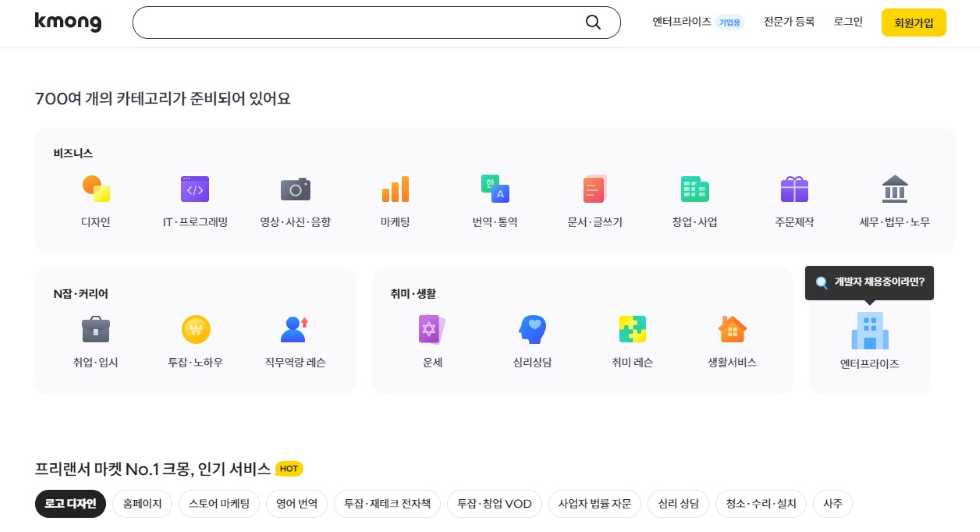The width and height of the screenshot is (980, 532).
Task: Click the 디자인 label text
Action: [96, 222]
